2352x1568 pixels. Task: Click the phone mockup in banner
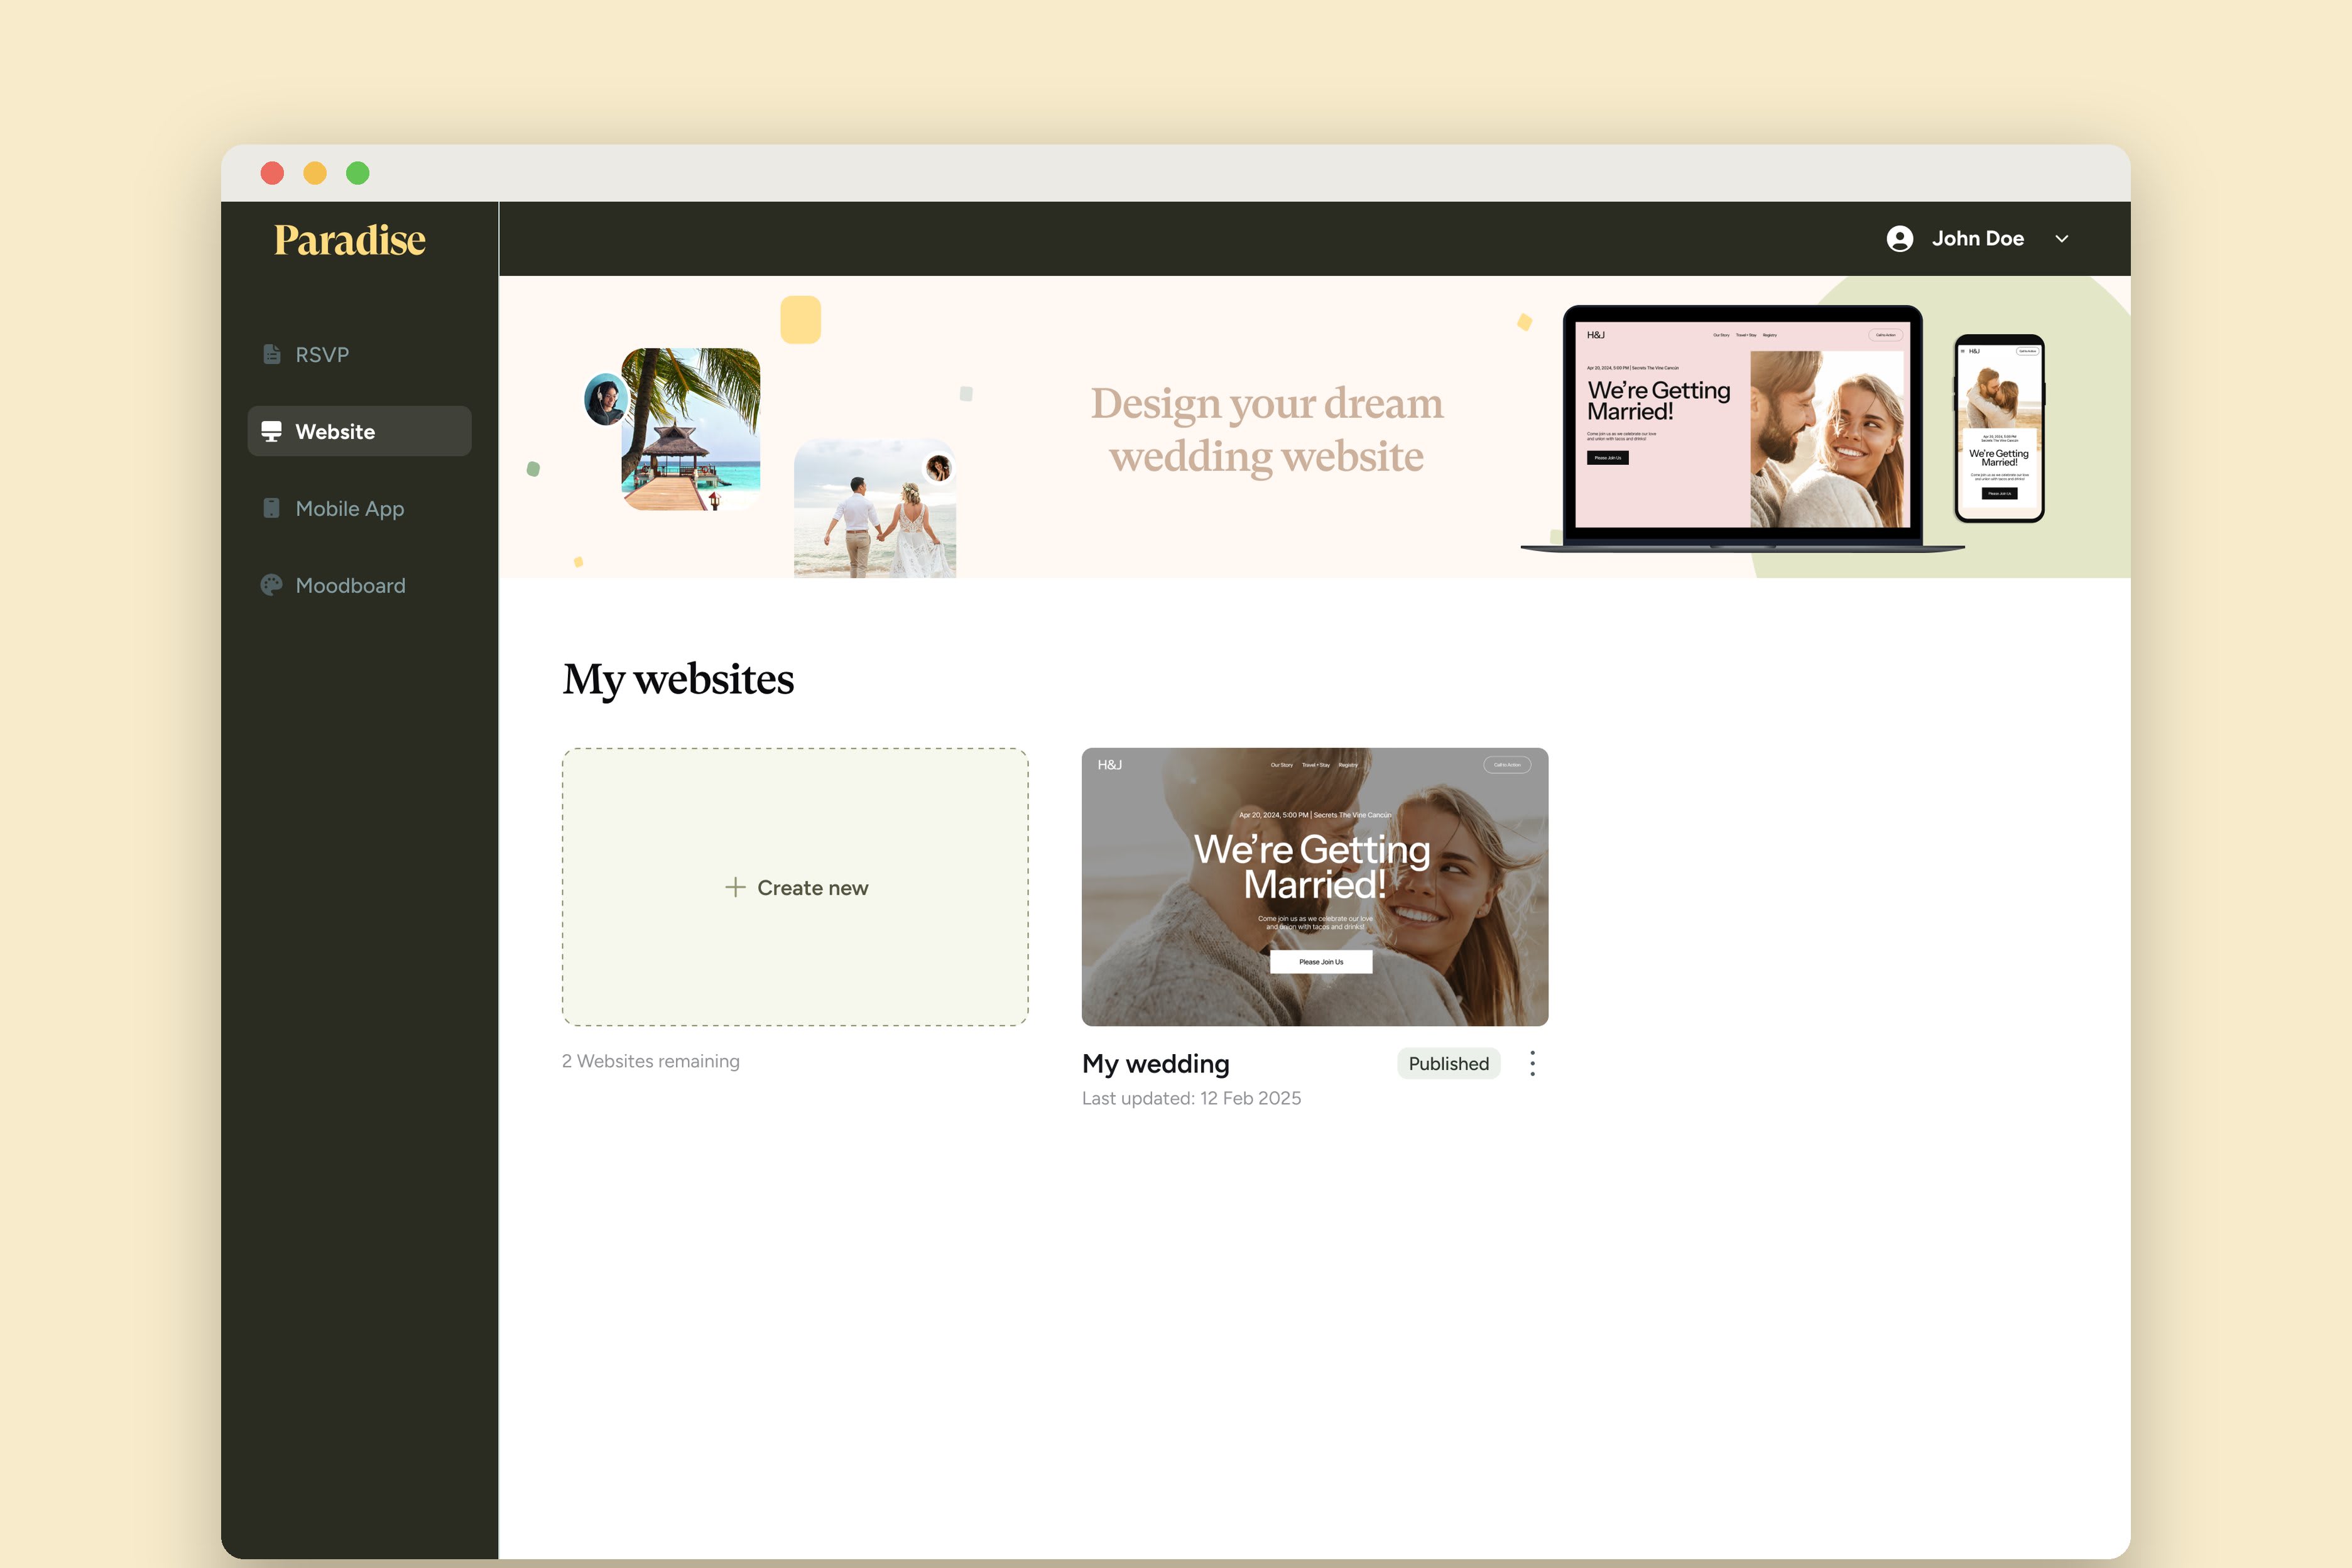[x=1999, y=428]
